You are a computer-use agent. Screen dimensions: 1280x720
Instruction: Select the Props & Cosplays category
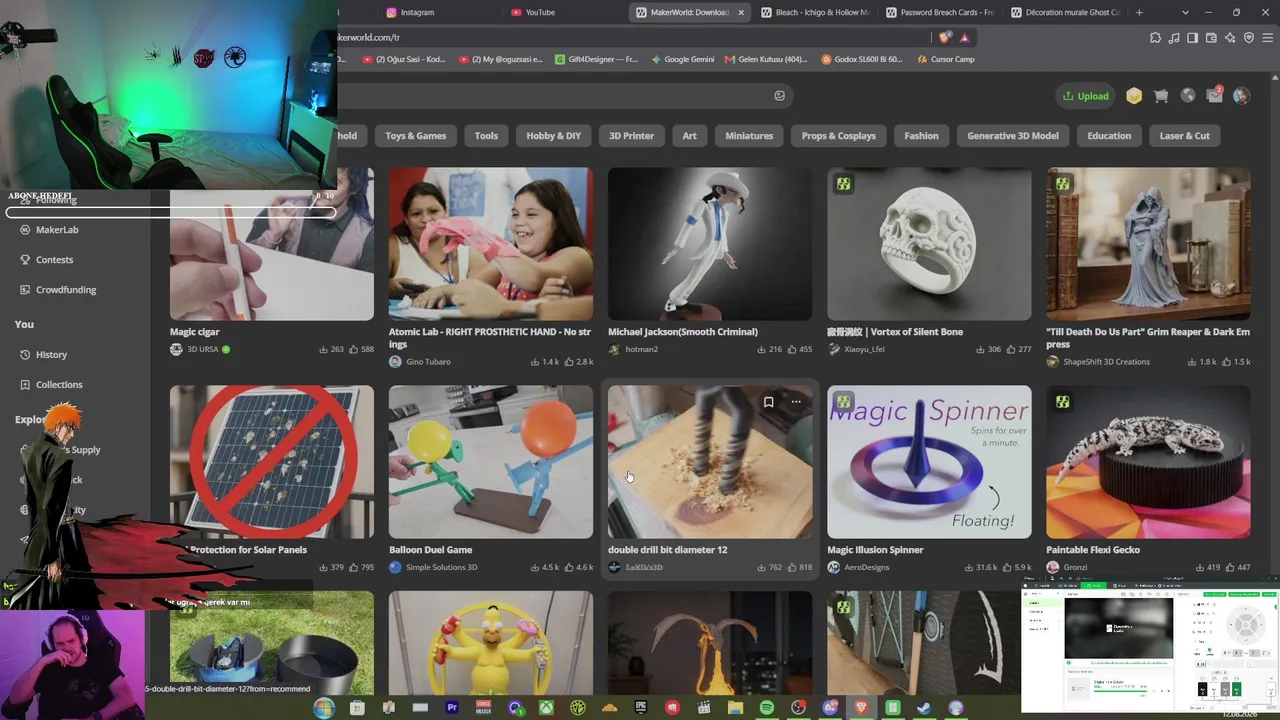(x=839, y=136)
